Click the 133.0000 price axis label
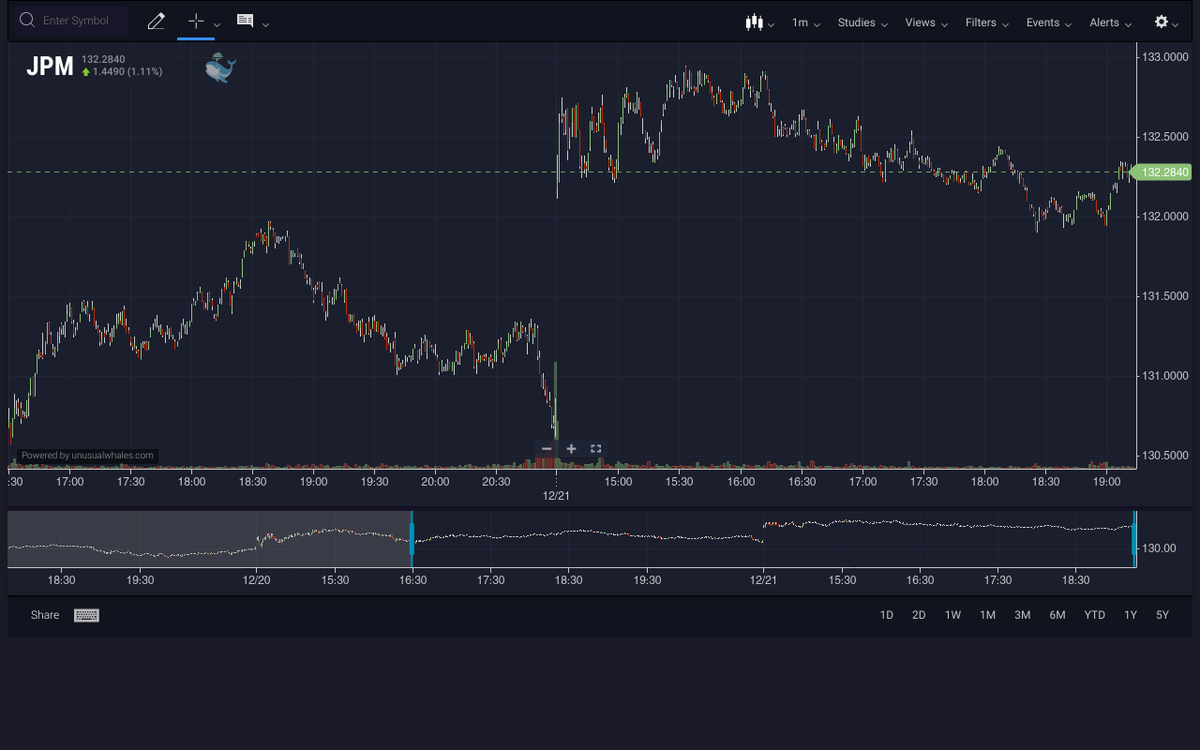The height and width of the screenshot is (750, 1200). pos(1165,56)
